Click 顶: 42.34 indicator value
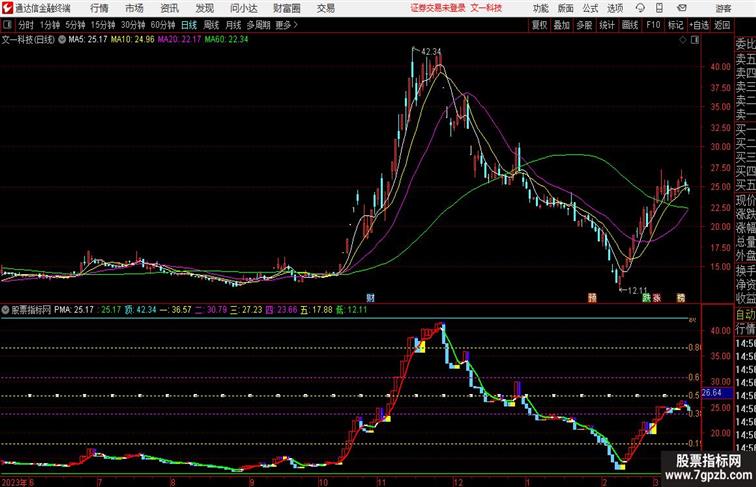The image size is (756, 487). 140,310
